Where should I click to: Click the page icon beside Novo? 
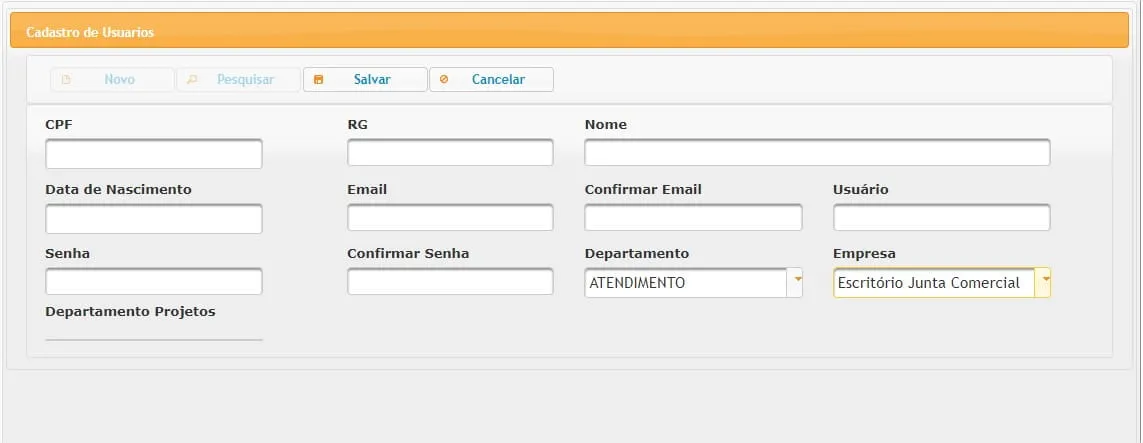pyautogui.click(x=67, y=80)
